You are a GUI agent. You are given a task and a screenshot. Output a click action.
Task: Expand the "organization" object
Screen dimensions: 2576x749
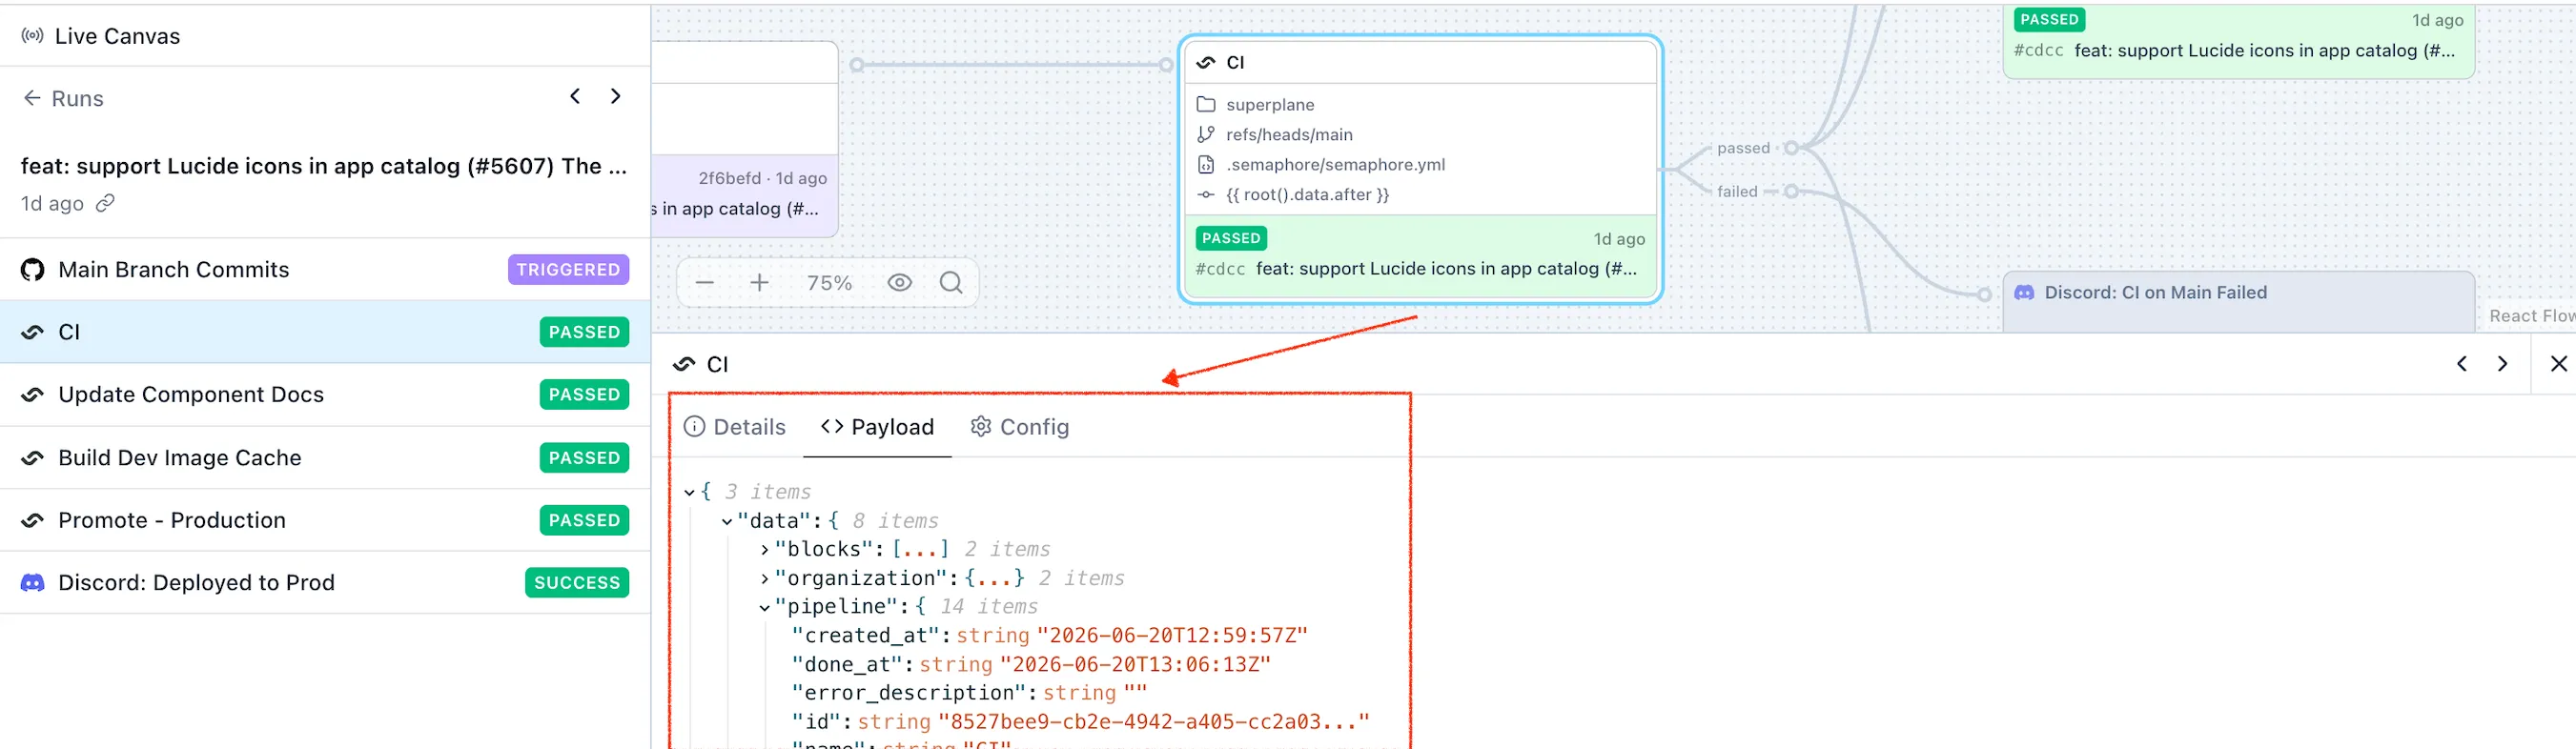765,578
